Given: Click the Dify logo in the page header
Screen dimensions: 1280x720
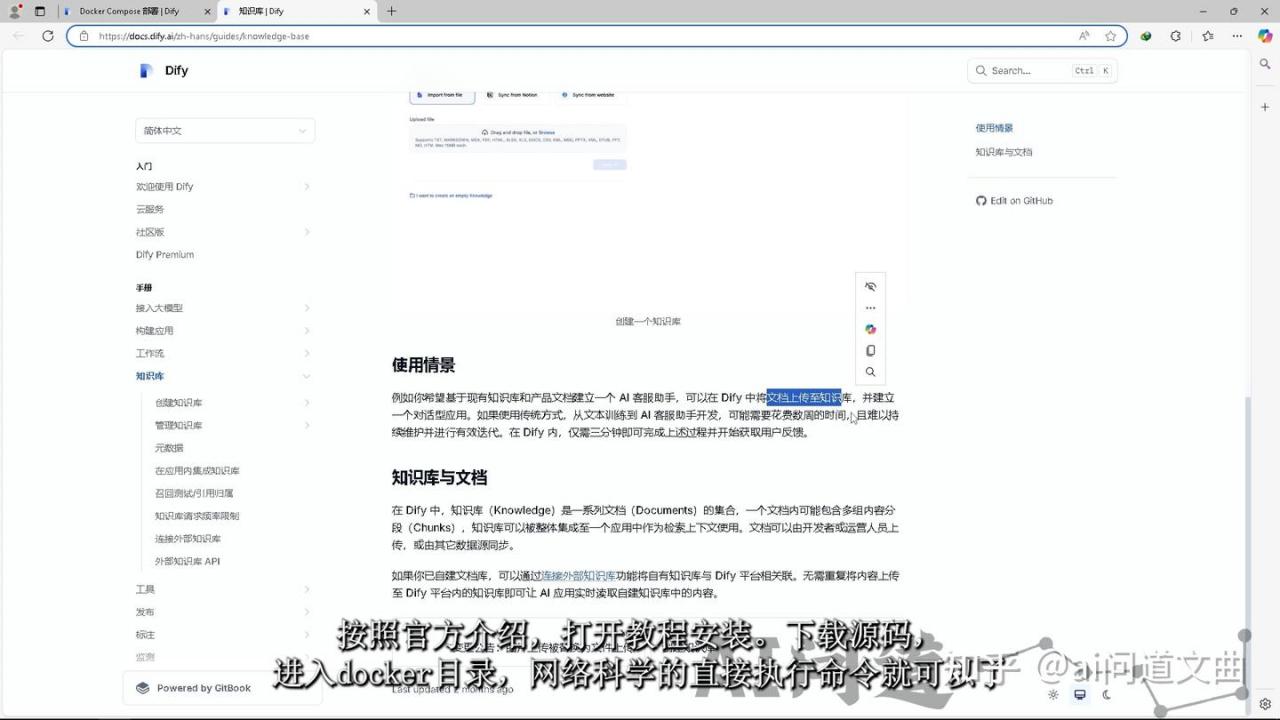Looking at the screenshot, I should [164, 71].
